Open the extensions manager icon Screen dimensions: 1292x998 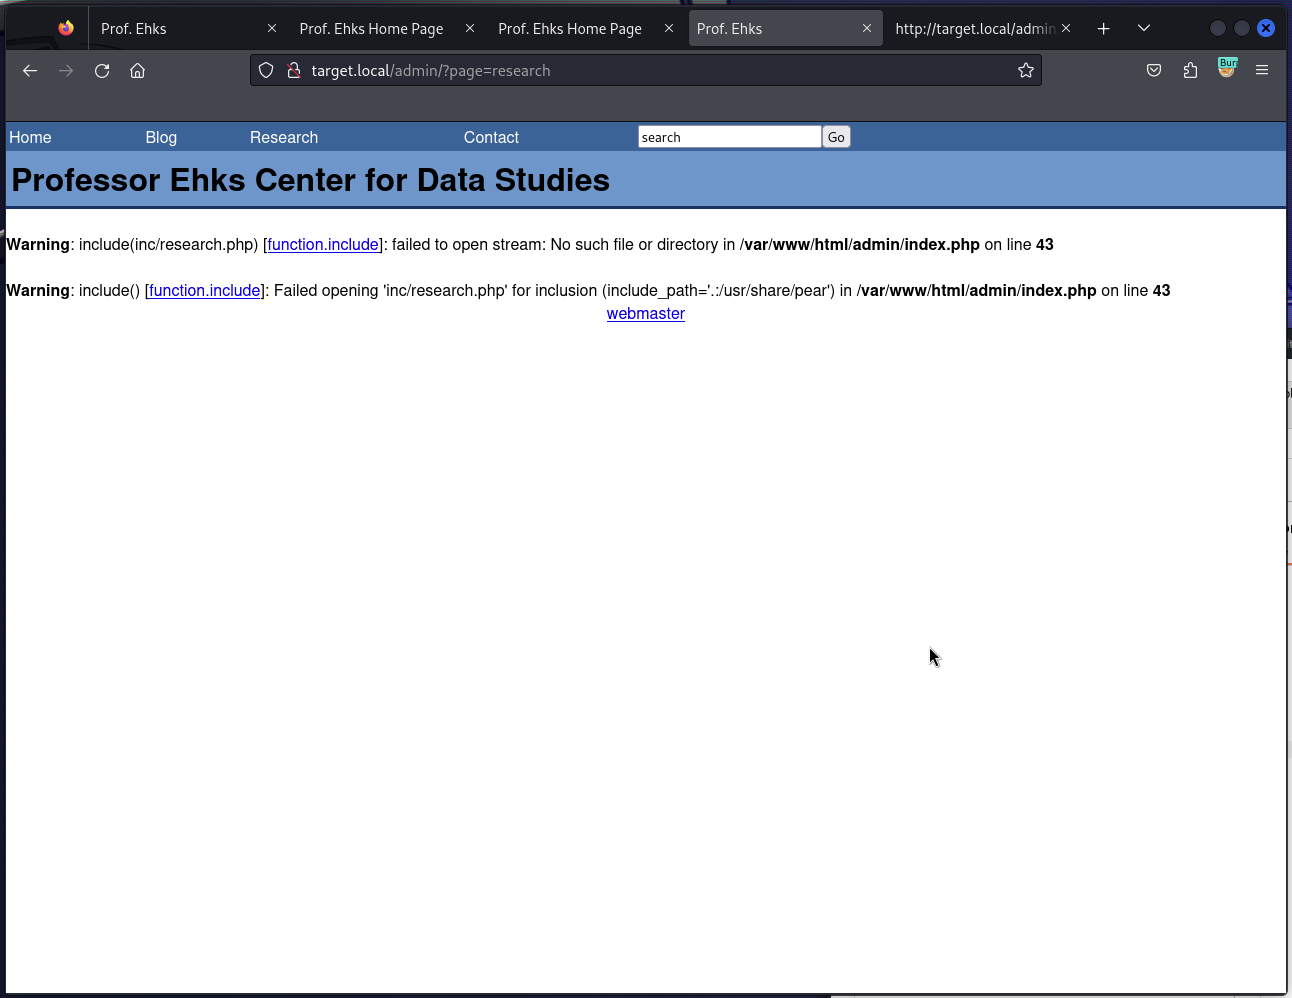pyautogui.click(x=1190, y=70)
